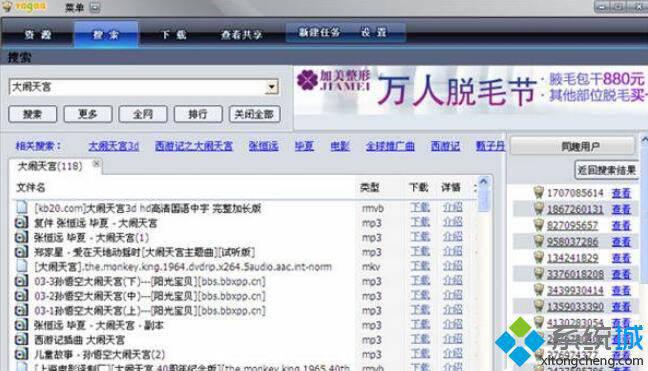Click the 全网 button
Image resolution: width=648 pixels, height=371 pixels.
pyautogui.click(x=143, y=114)
